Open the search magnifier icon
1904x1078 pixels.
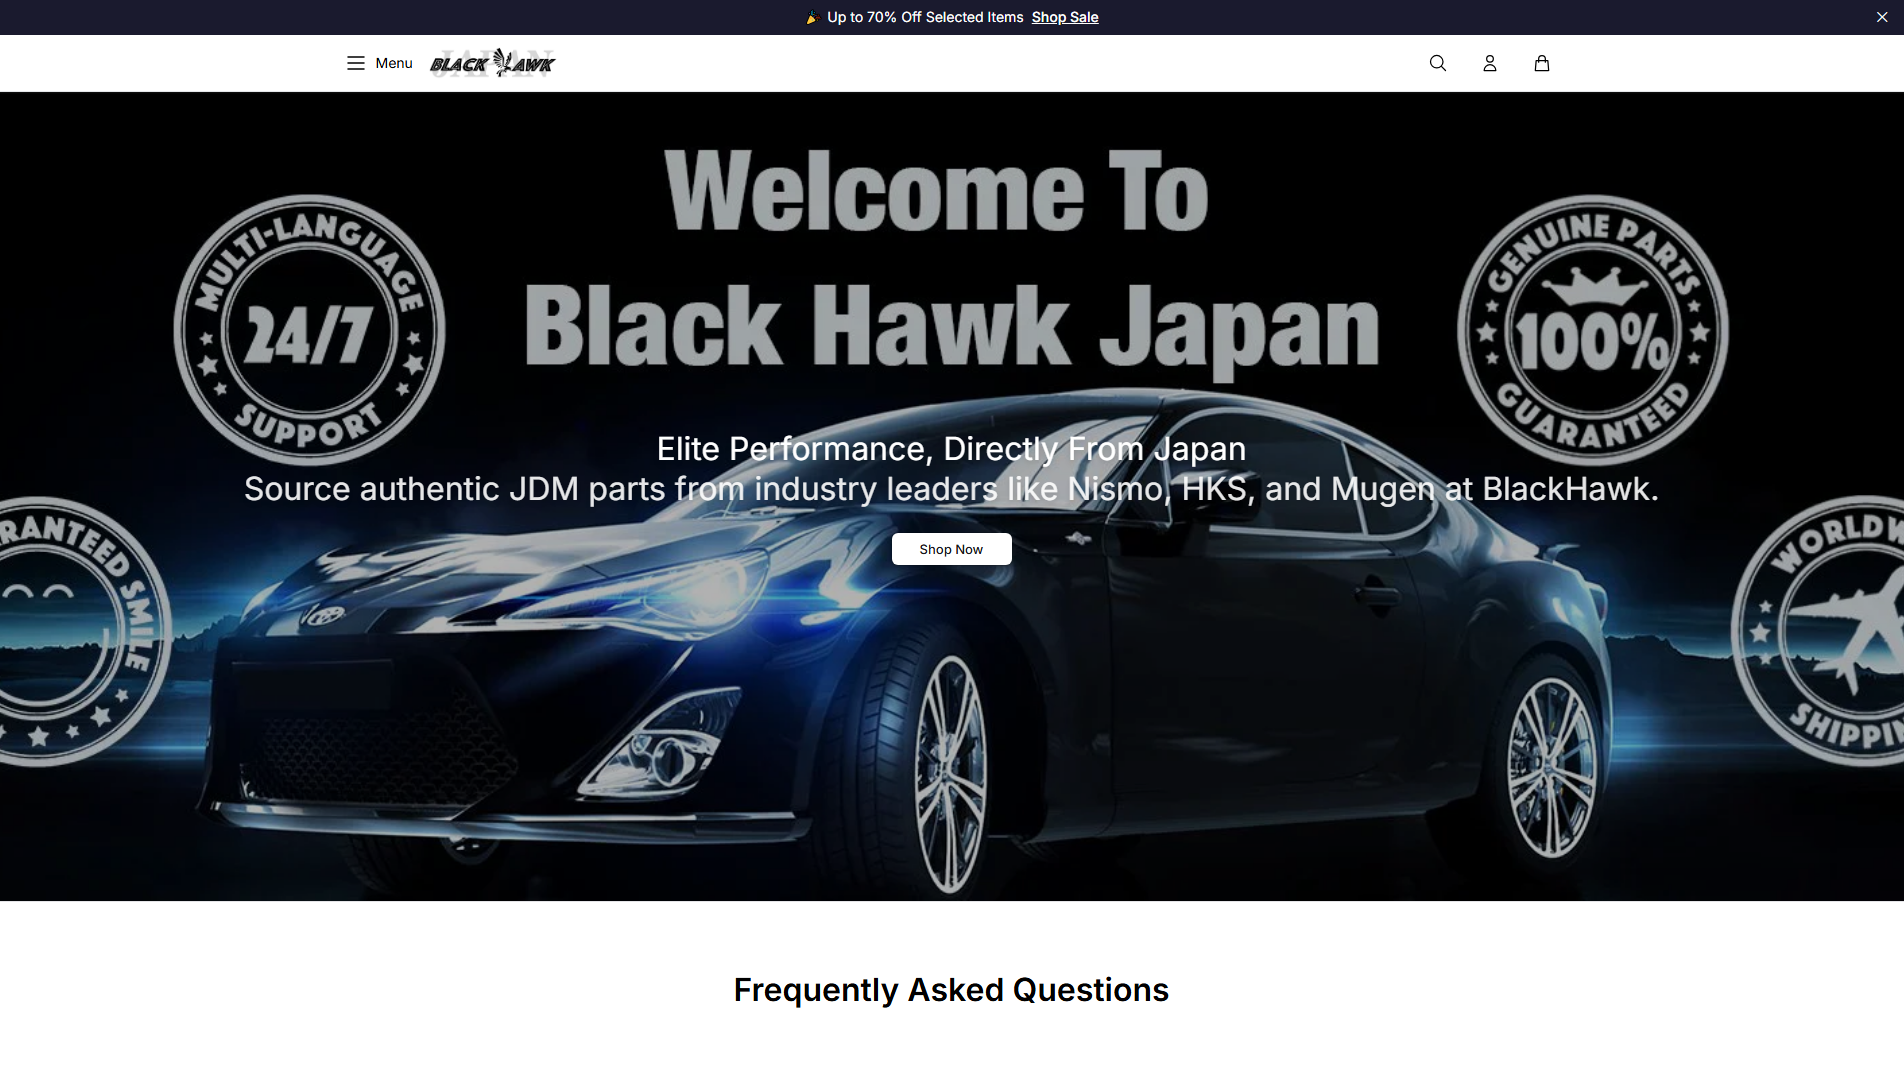tap(1438, 63)
